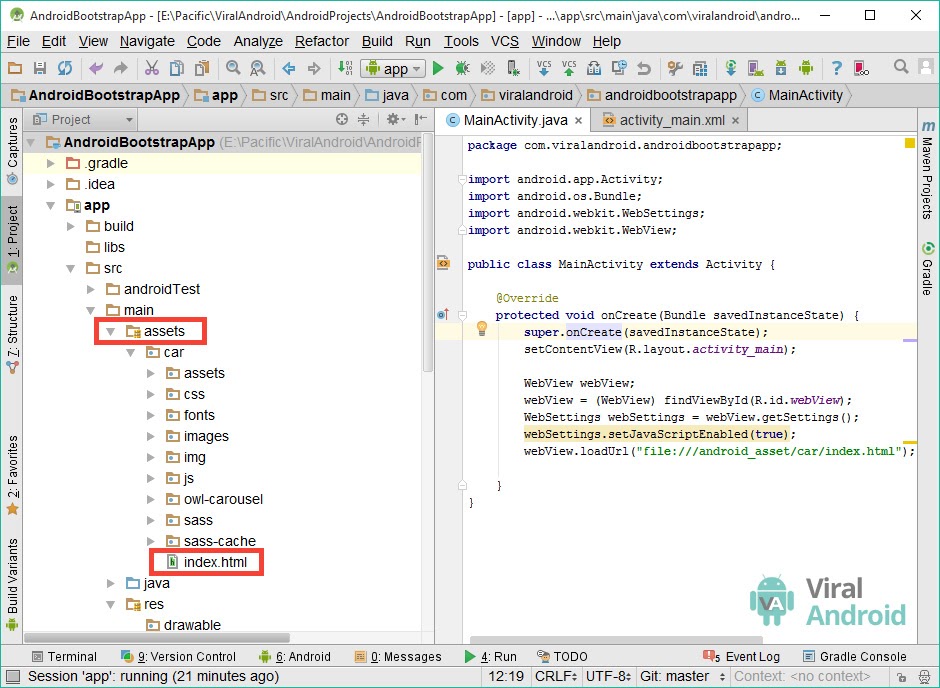Click the lightbulb intention icon in editor
Image resolution: width=940 pixels, height=688 pixels.
pyautogui.click(x=481, y=328)
